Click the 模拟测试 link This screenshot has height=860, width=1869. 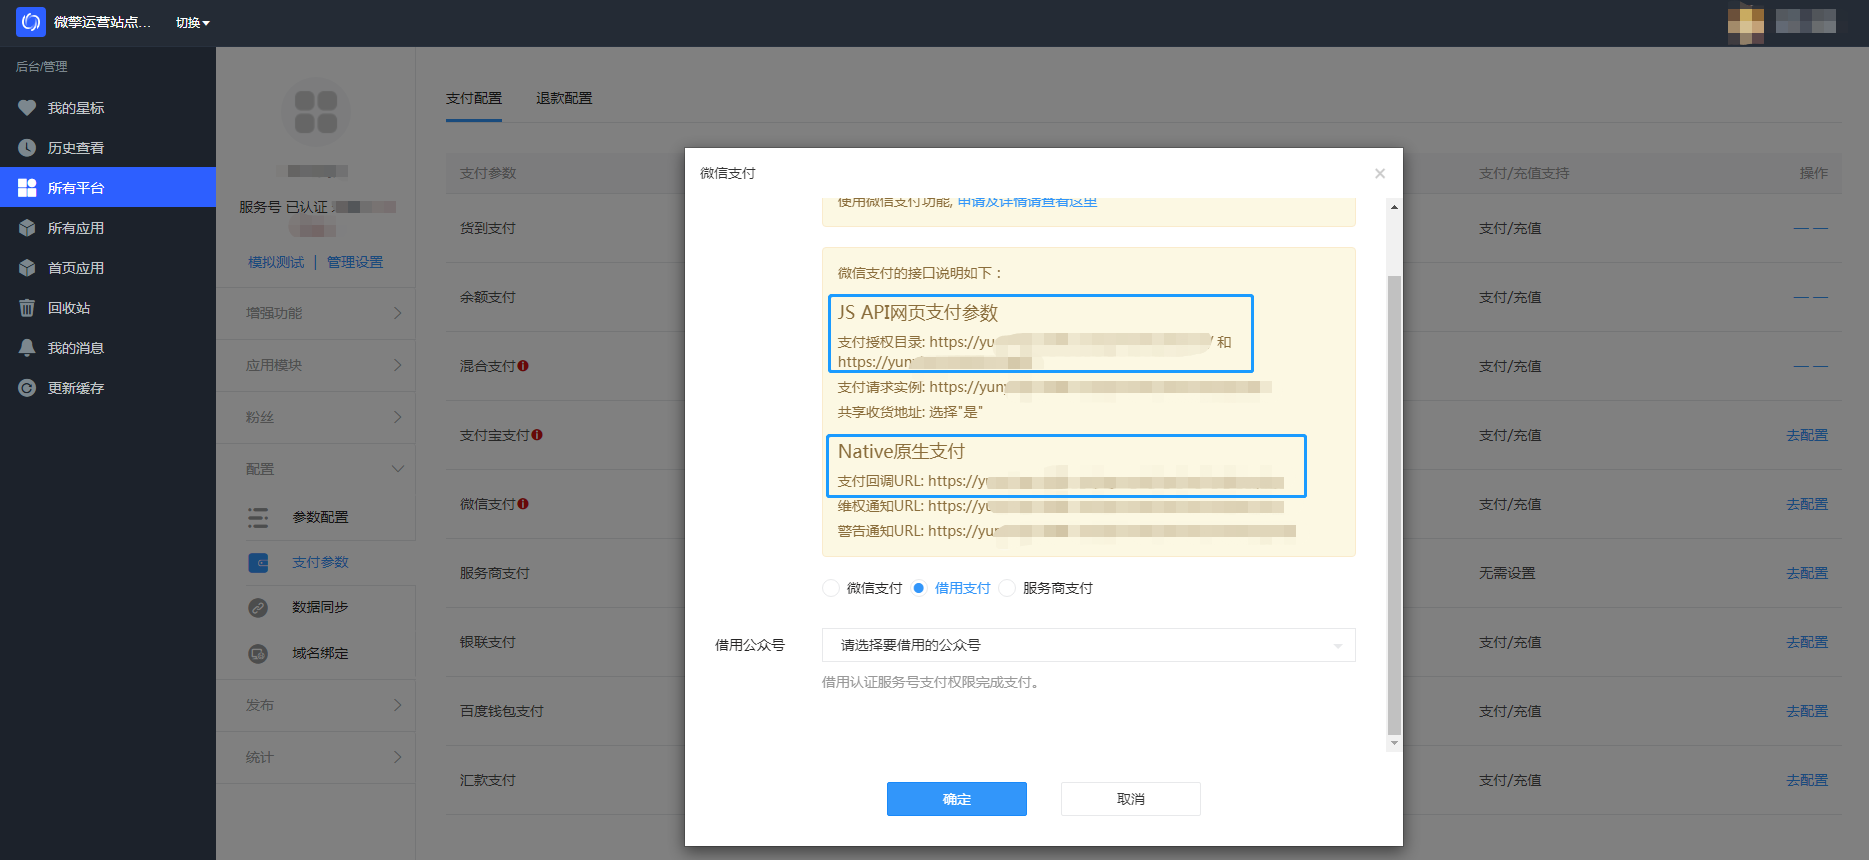click(x=276, y=262)
